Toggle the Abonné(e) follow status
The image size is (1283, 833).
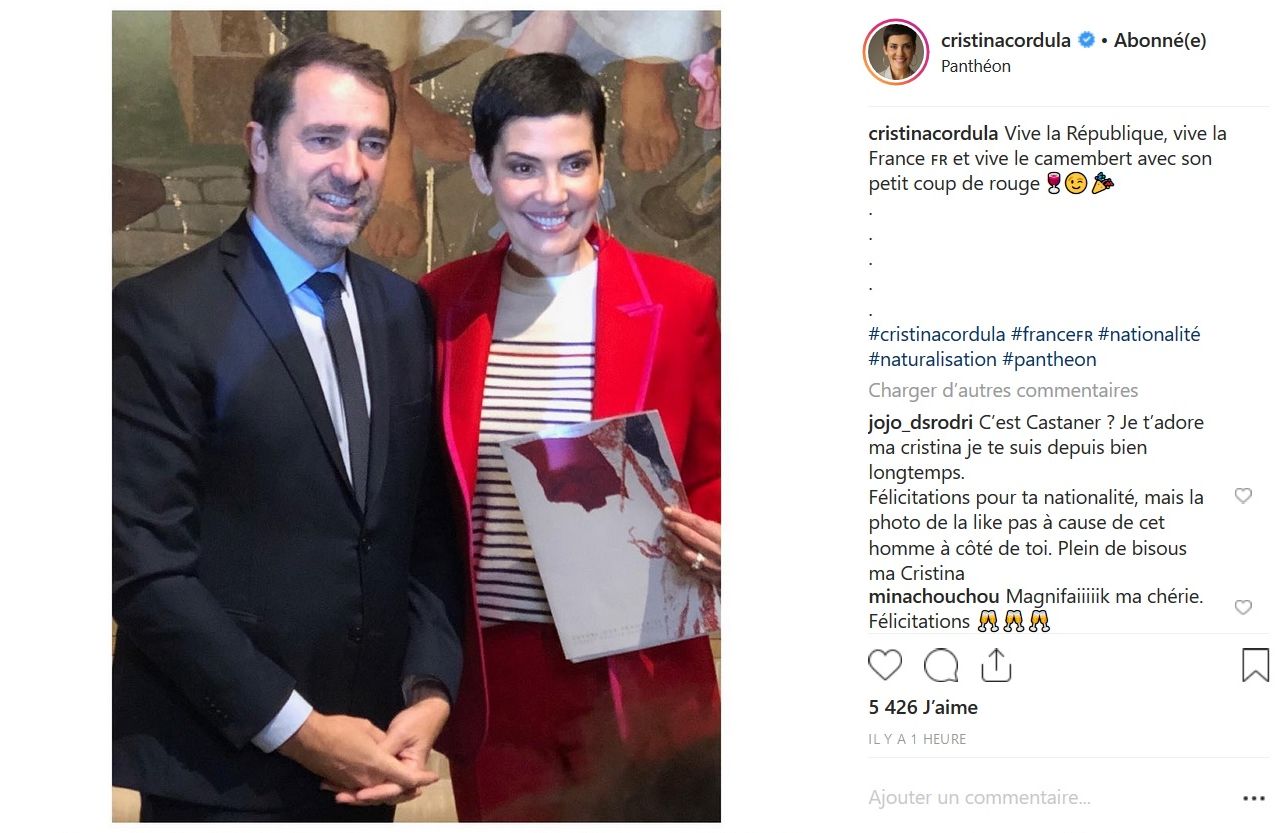pyautogui.click(x=1160, y=41)
